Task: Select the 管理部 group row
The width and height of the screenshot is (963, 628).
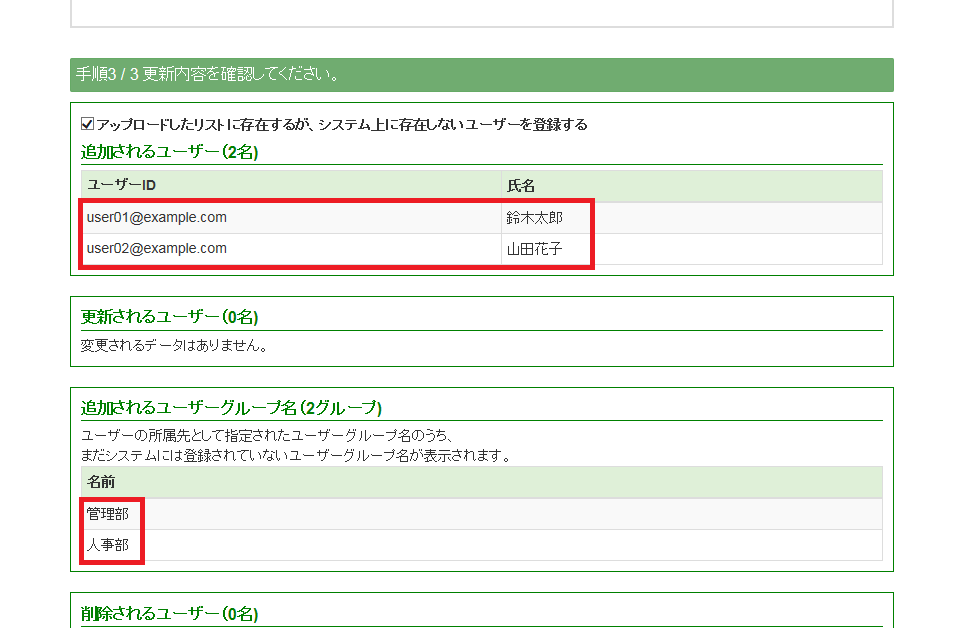Action: 482,514
